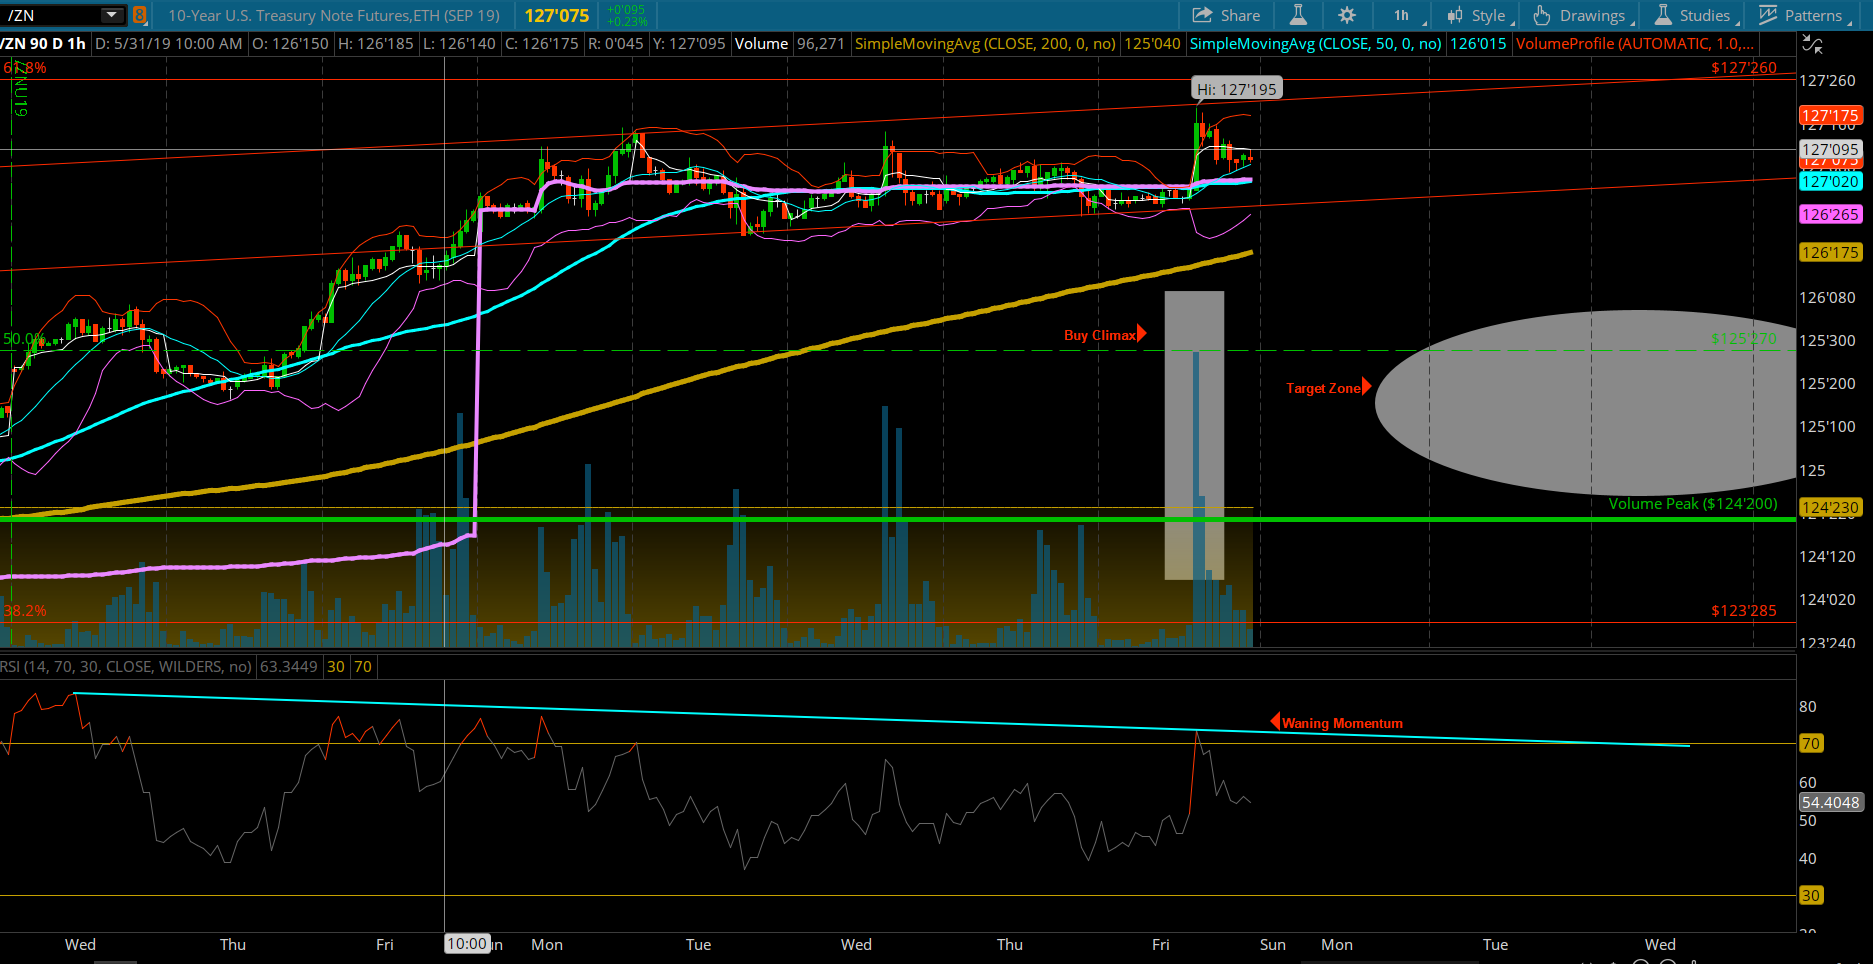Open the Patterns menu
The height and width of the screenshot is (964, 1873).
click(1803, 15)
